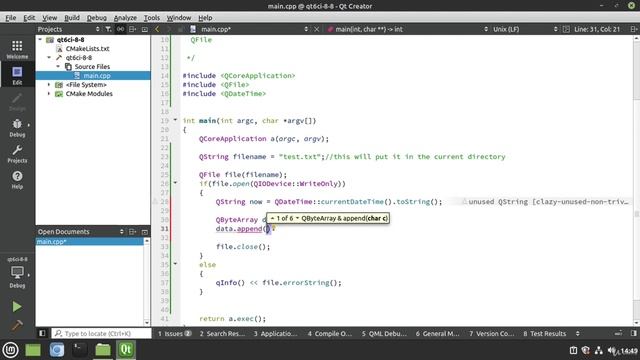Expand the CMake Modules node
The height and width of the screenshot is (360, 640).
[x=49, y=93]
